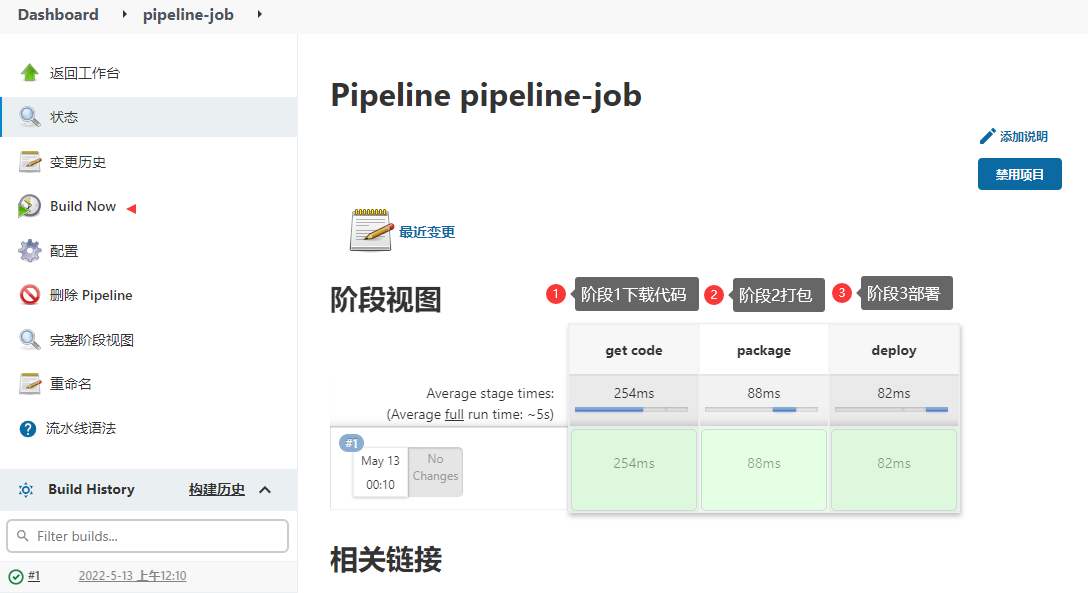Click the magnifier icon beside 完整阶段视图
The height and width of the screenshot is (593, 1088).
(29, 339)
